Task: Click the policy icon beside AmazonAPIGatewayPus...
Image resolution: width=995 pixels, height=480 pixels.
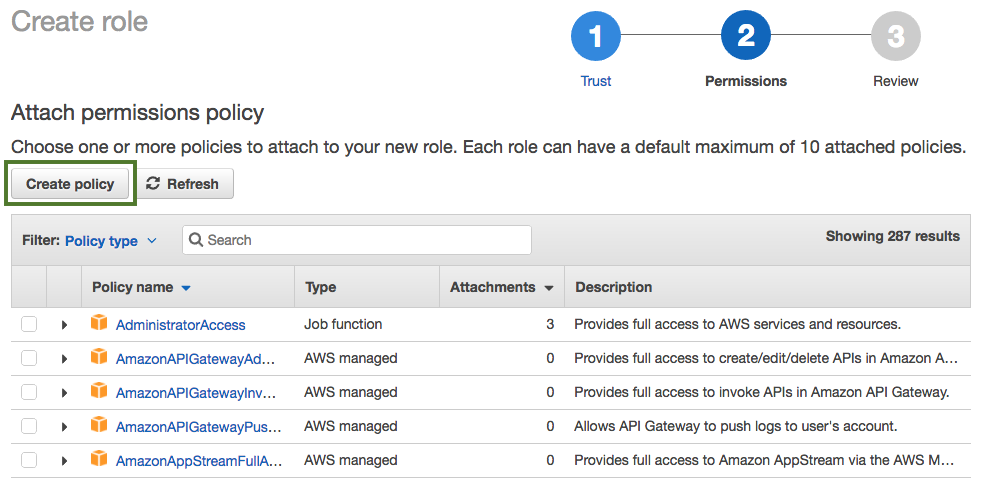Action: 98,425
